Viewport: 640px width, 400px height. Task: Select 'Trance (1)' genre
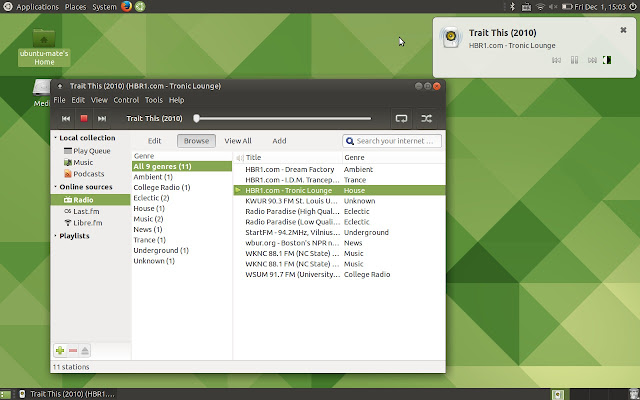182,240
